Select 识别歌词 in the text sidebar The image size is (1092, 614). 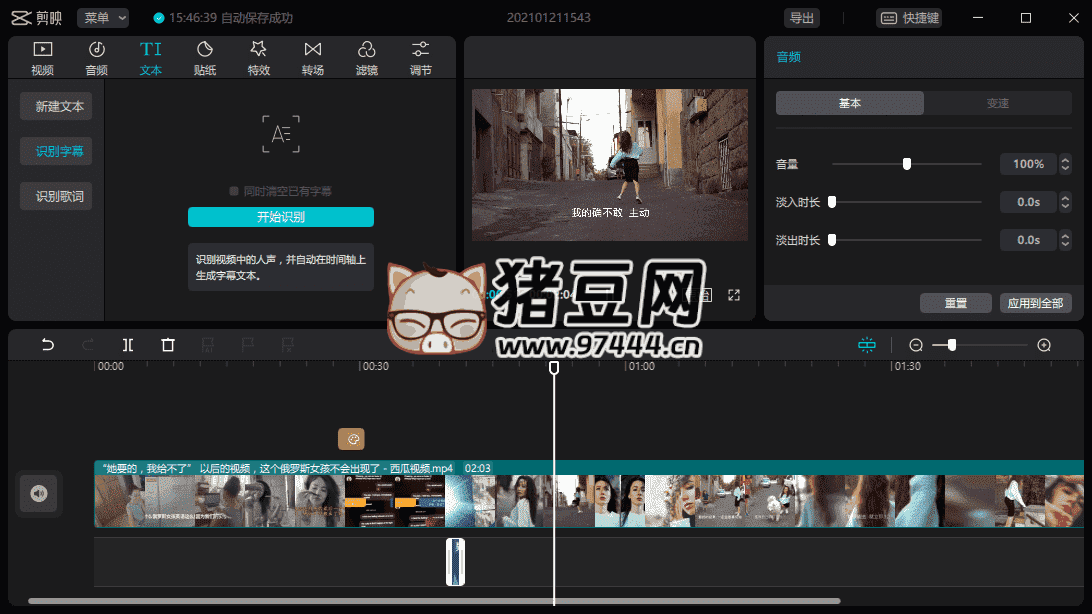60,197
